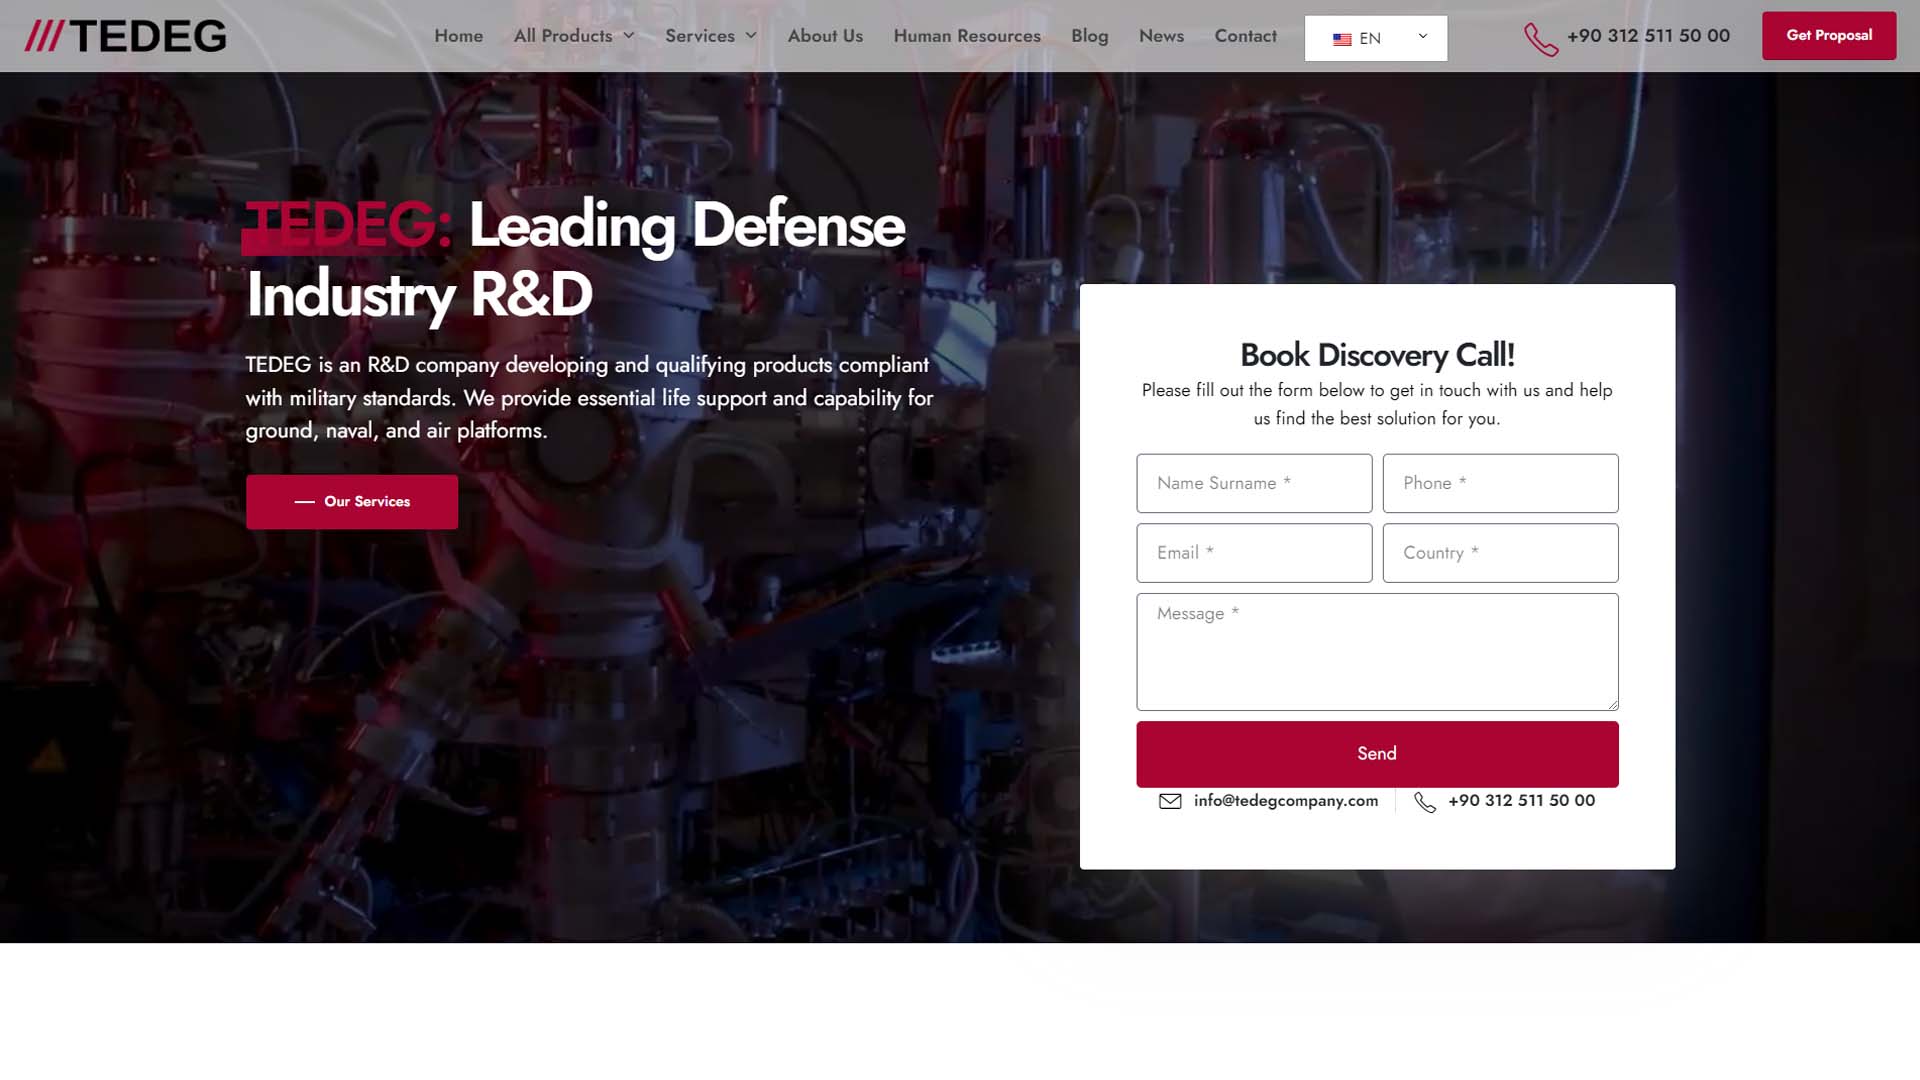Open the About Us page
The height and width of the screenshot is (1080, 1920).
point(824,36)
